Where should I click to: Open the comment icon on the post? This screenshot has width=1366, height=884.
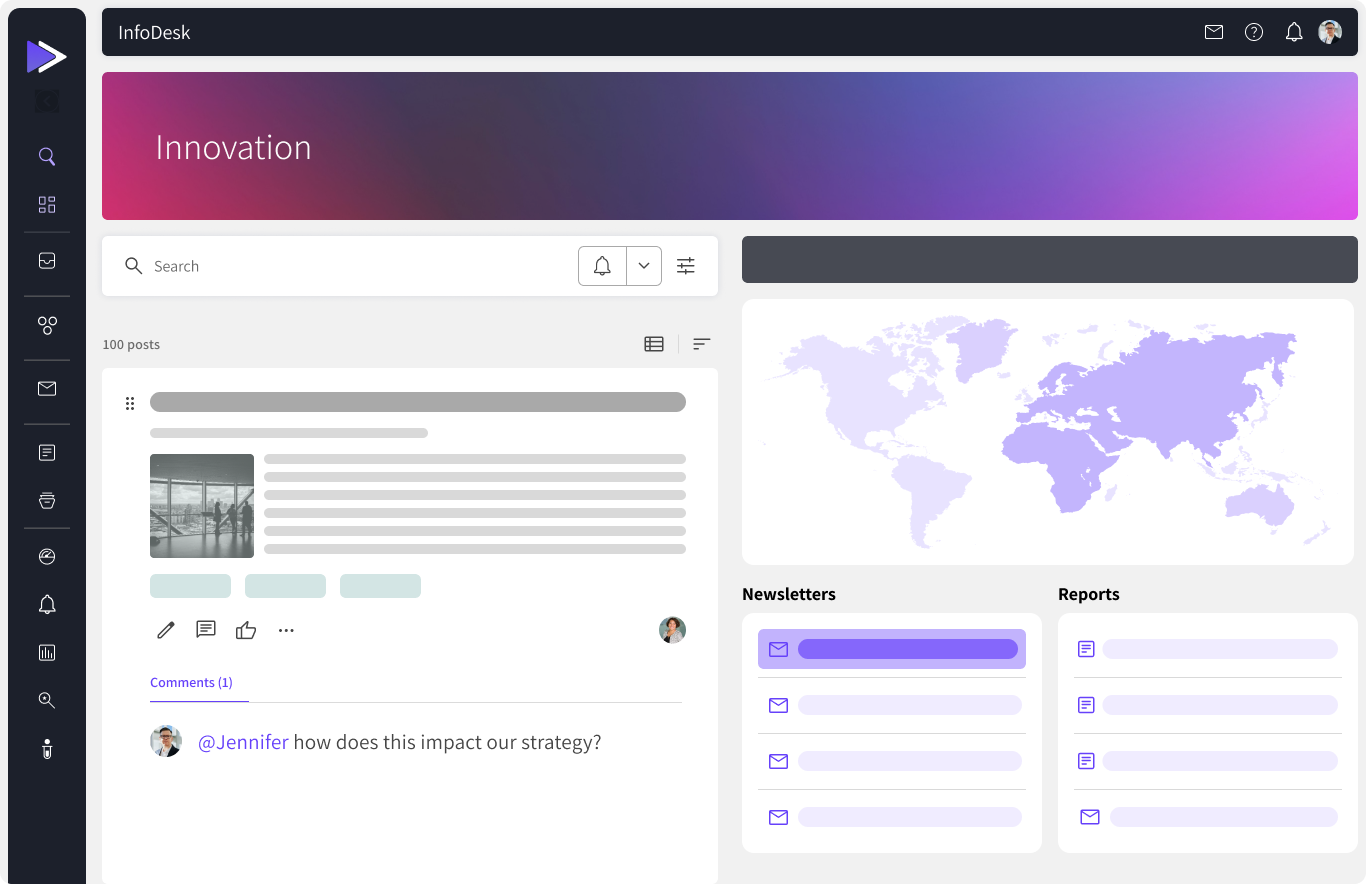pyautogui.click(x=206, y=630)
